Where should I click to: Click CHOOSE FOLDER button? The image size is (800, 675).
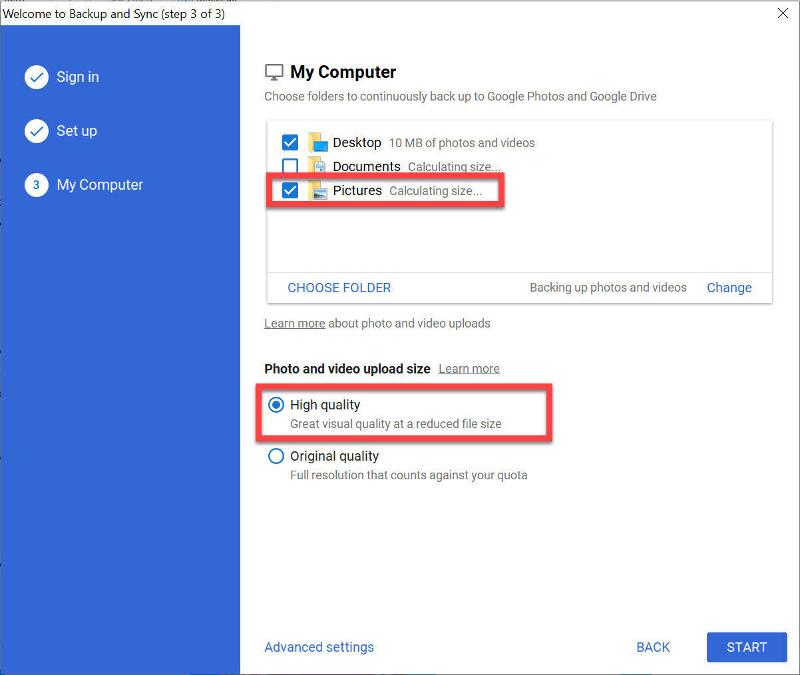tap(339, 288)
